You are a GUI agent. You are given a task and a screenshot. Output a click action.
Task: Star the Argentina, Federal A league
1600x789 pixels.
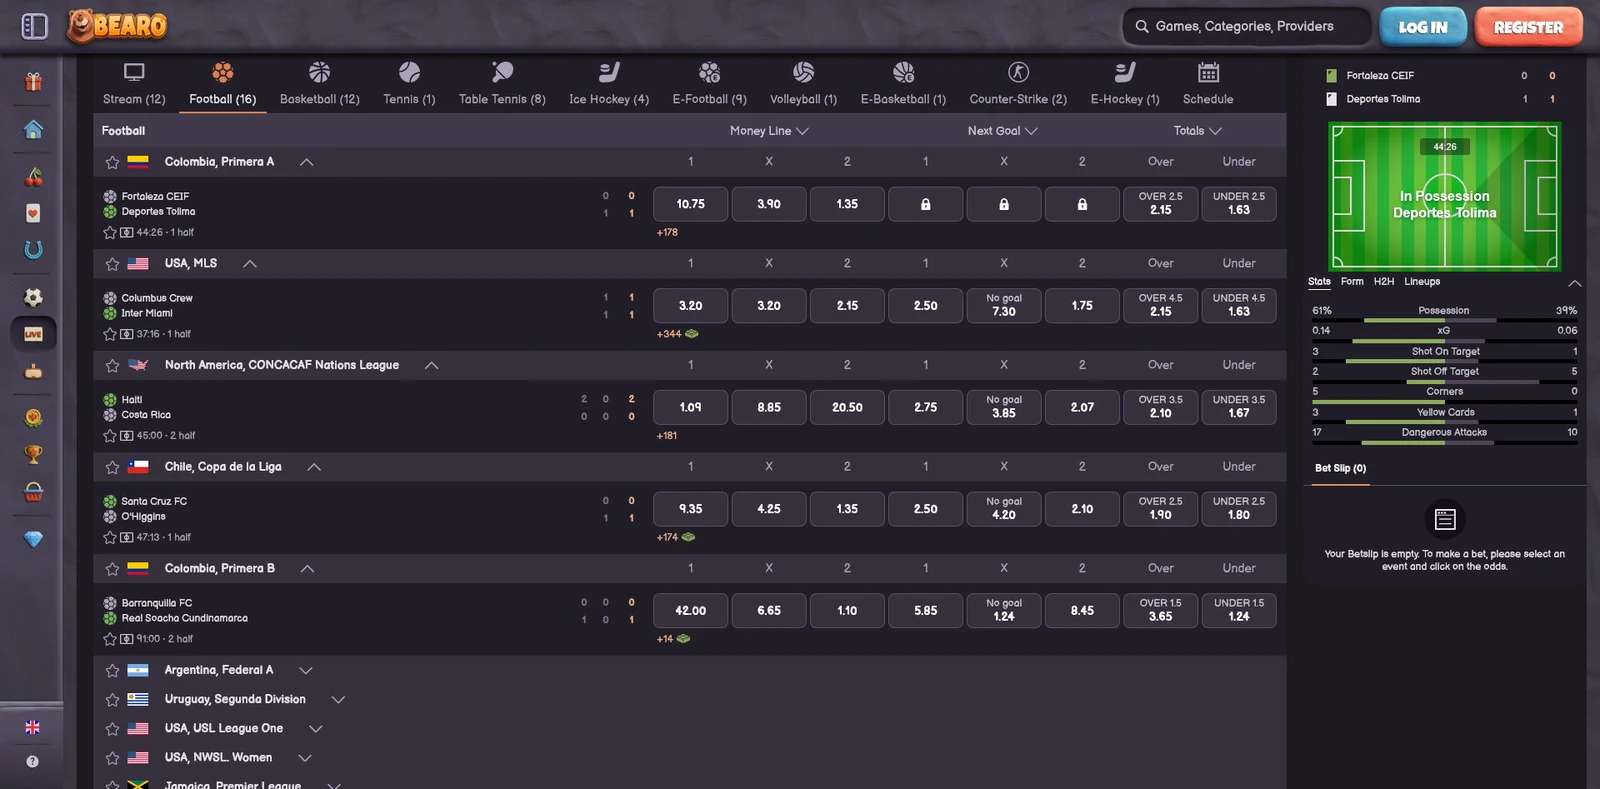click(112, 671)
